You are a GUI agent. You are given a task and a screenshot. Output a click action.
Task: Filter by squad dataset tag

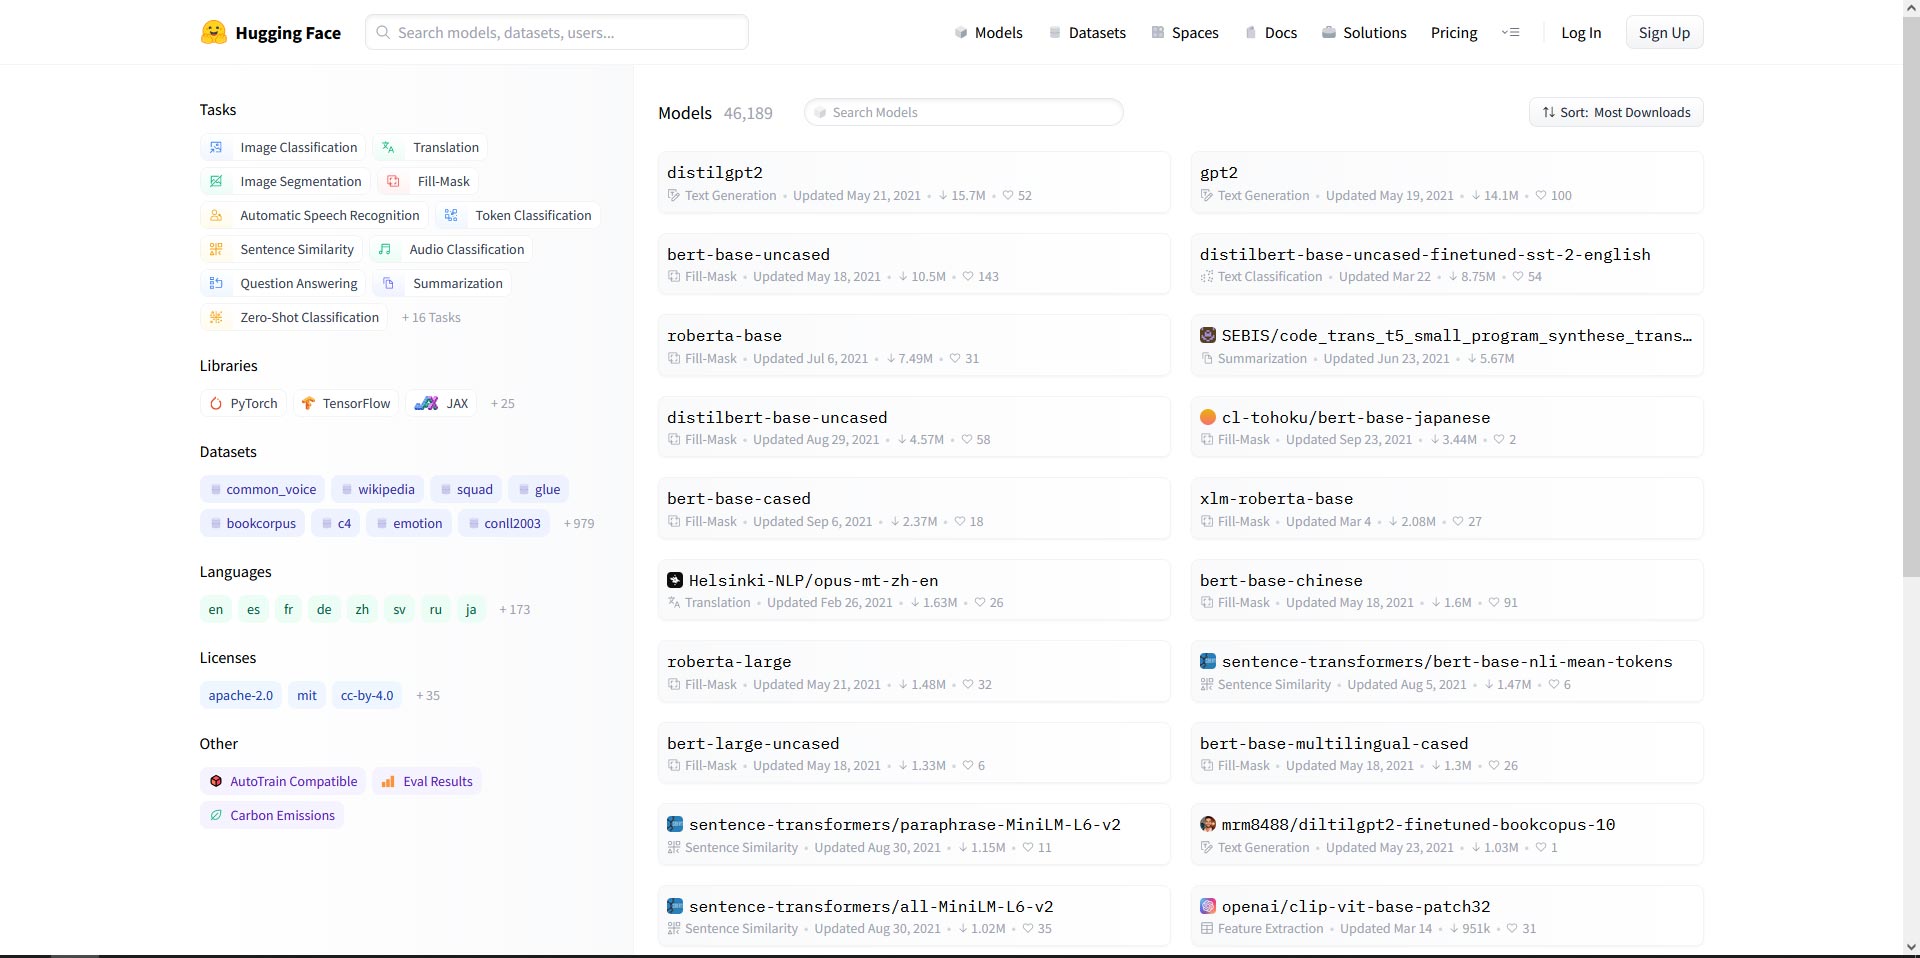pos(466,489)
